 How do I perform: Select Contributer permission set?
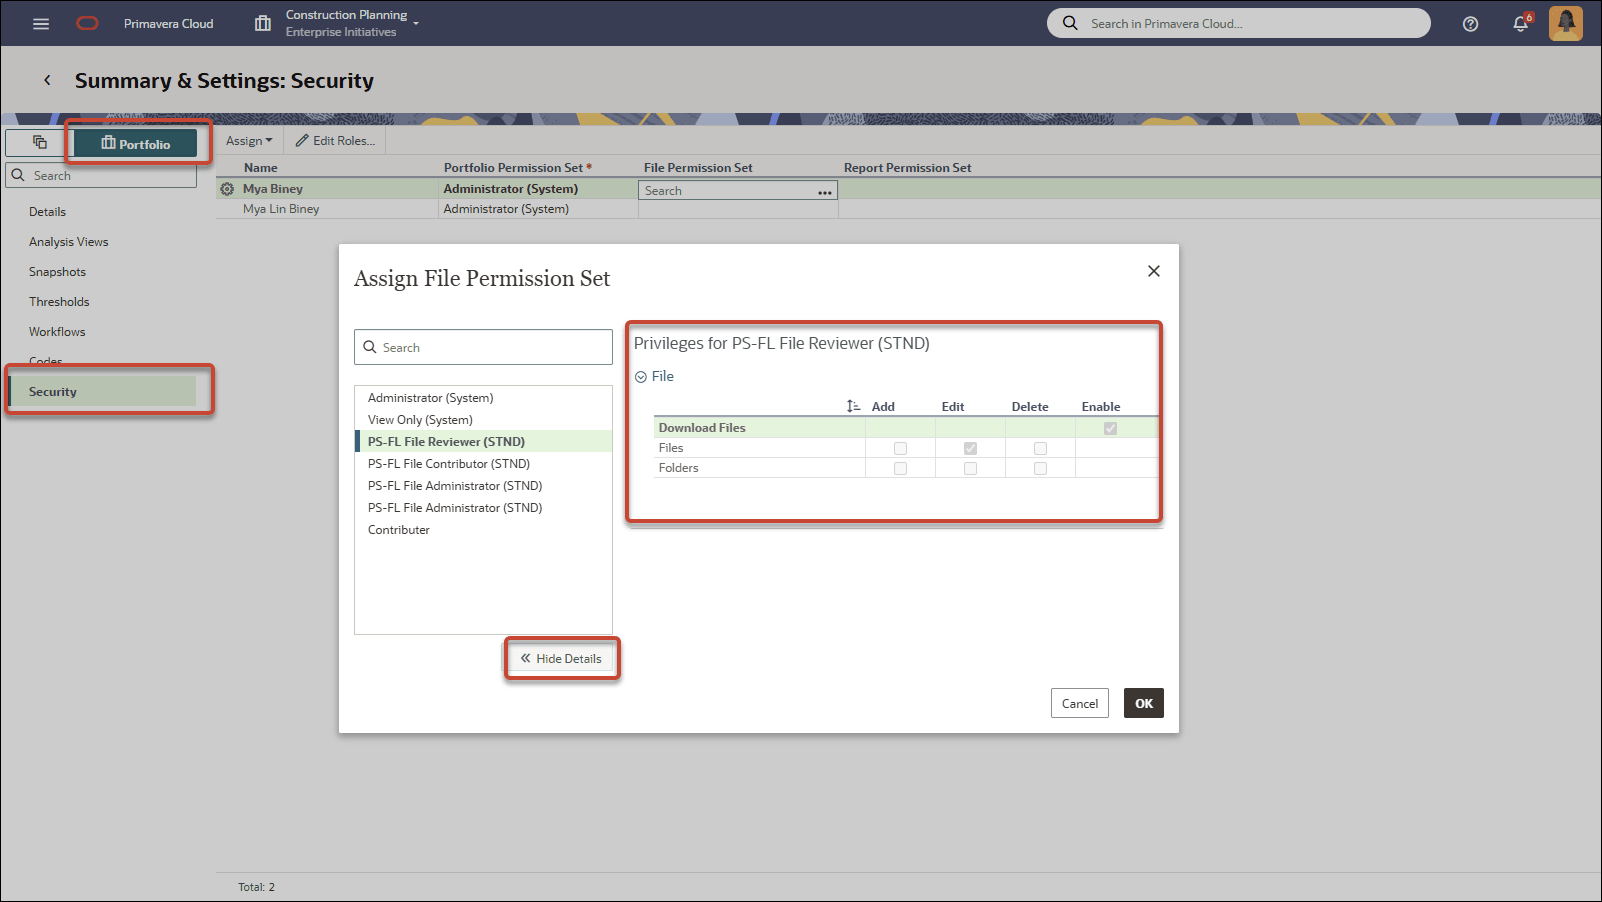point(484,530)
